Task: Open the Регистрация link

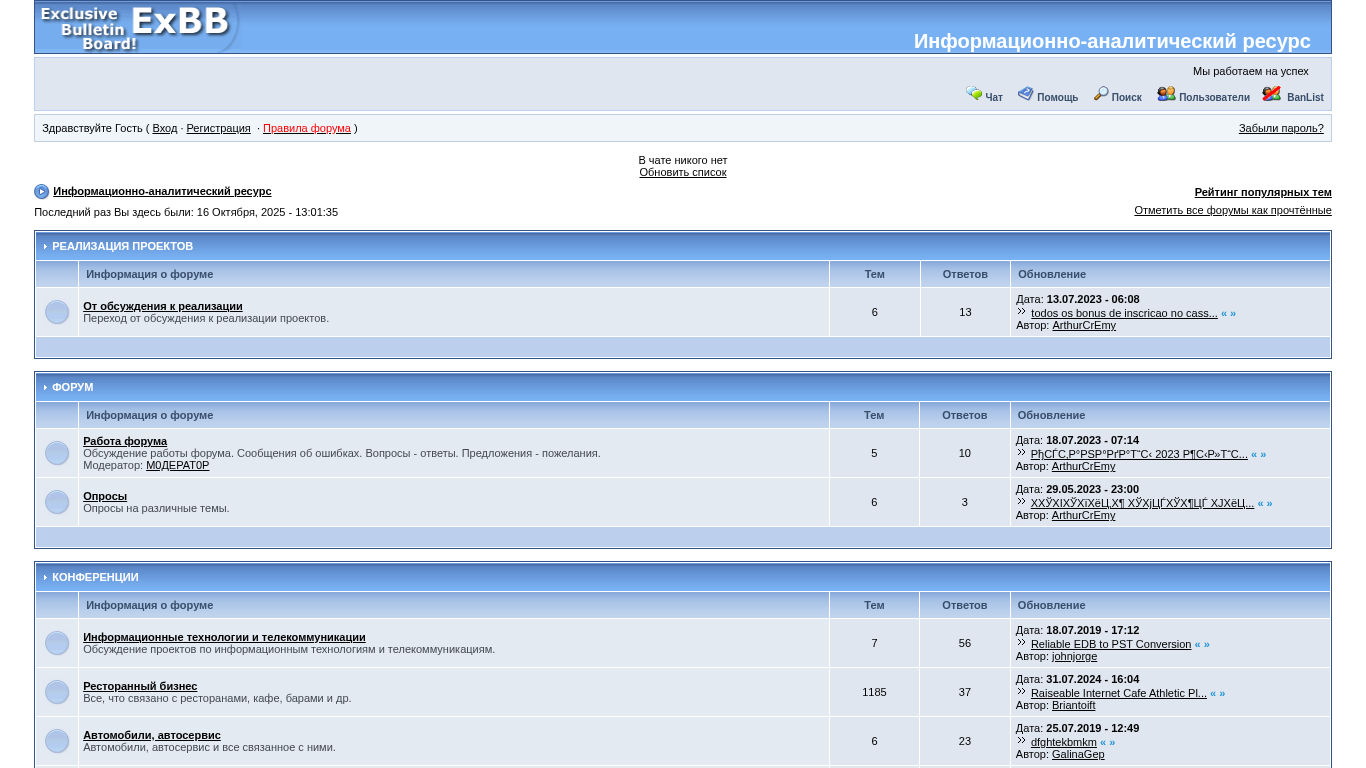Action: tap(218, 128)
